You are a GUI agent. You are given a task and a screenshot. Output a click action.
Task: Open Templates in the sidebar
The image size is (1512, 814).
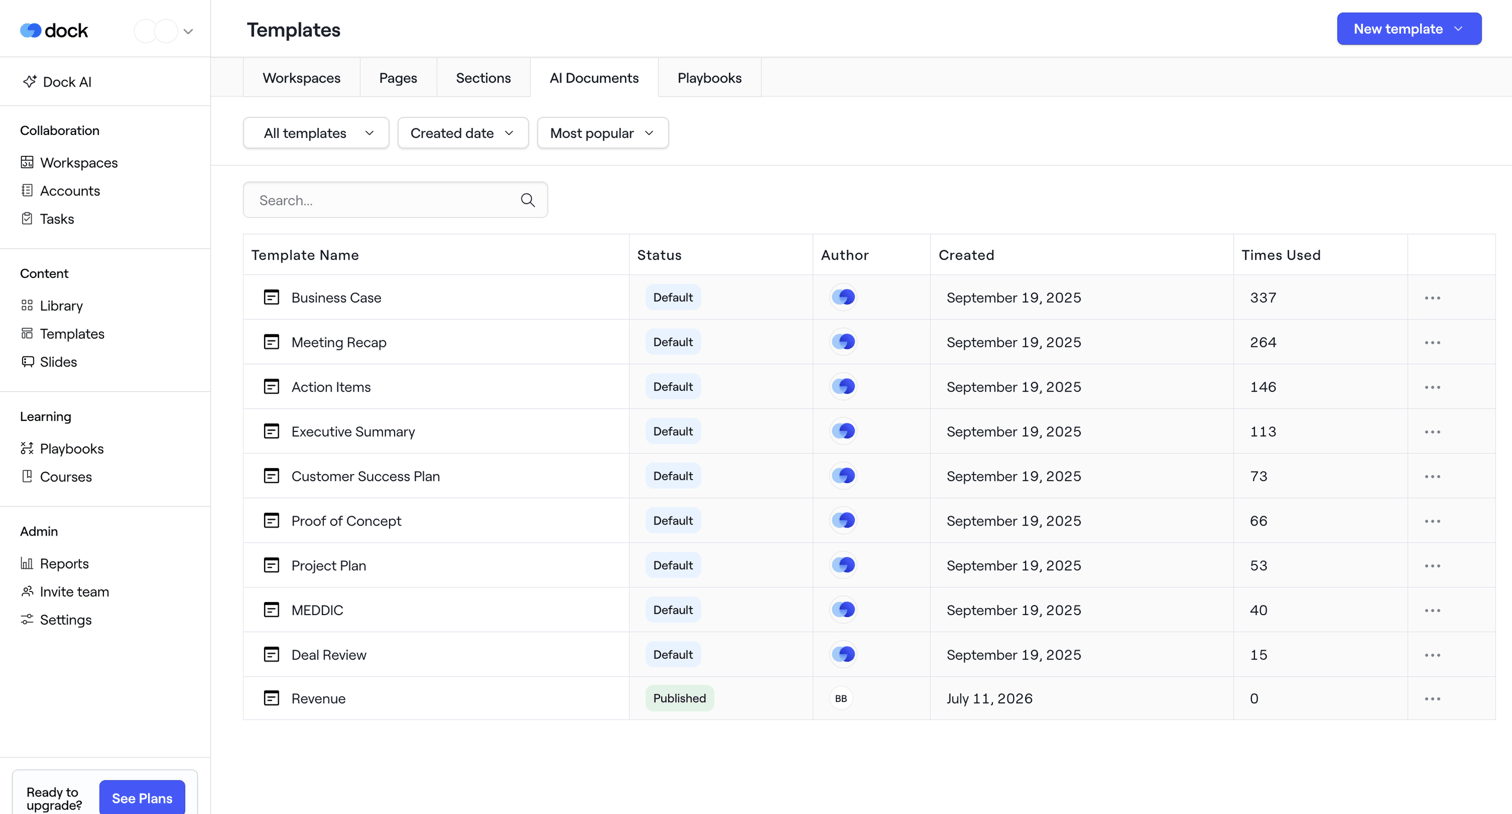(62, 333)
